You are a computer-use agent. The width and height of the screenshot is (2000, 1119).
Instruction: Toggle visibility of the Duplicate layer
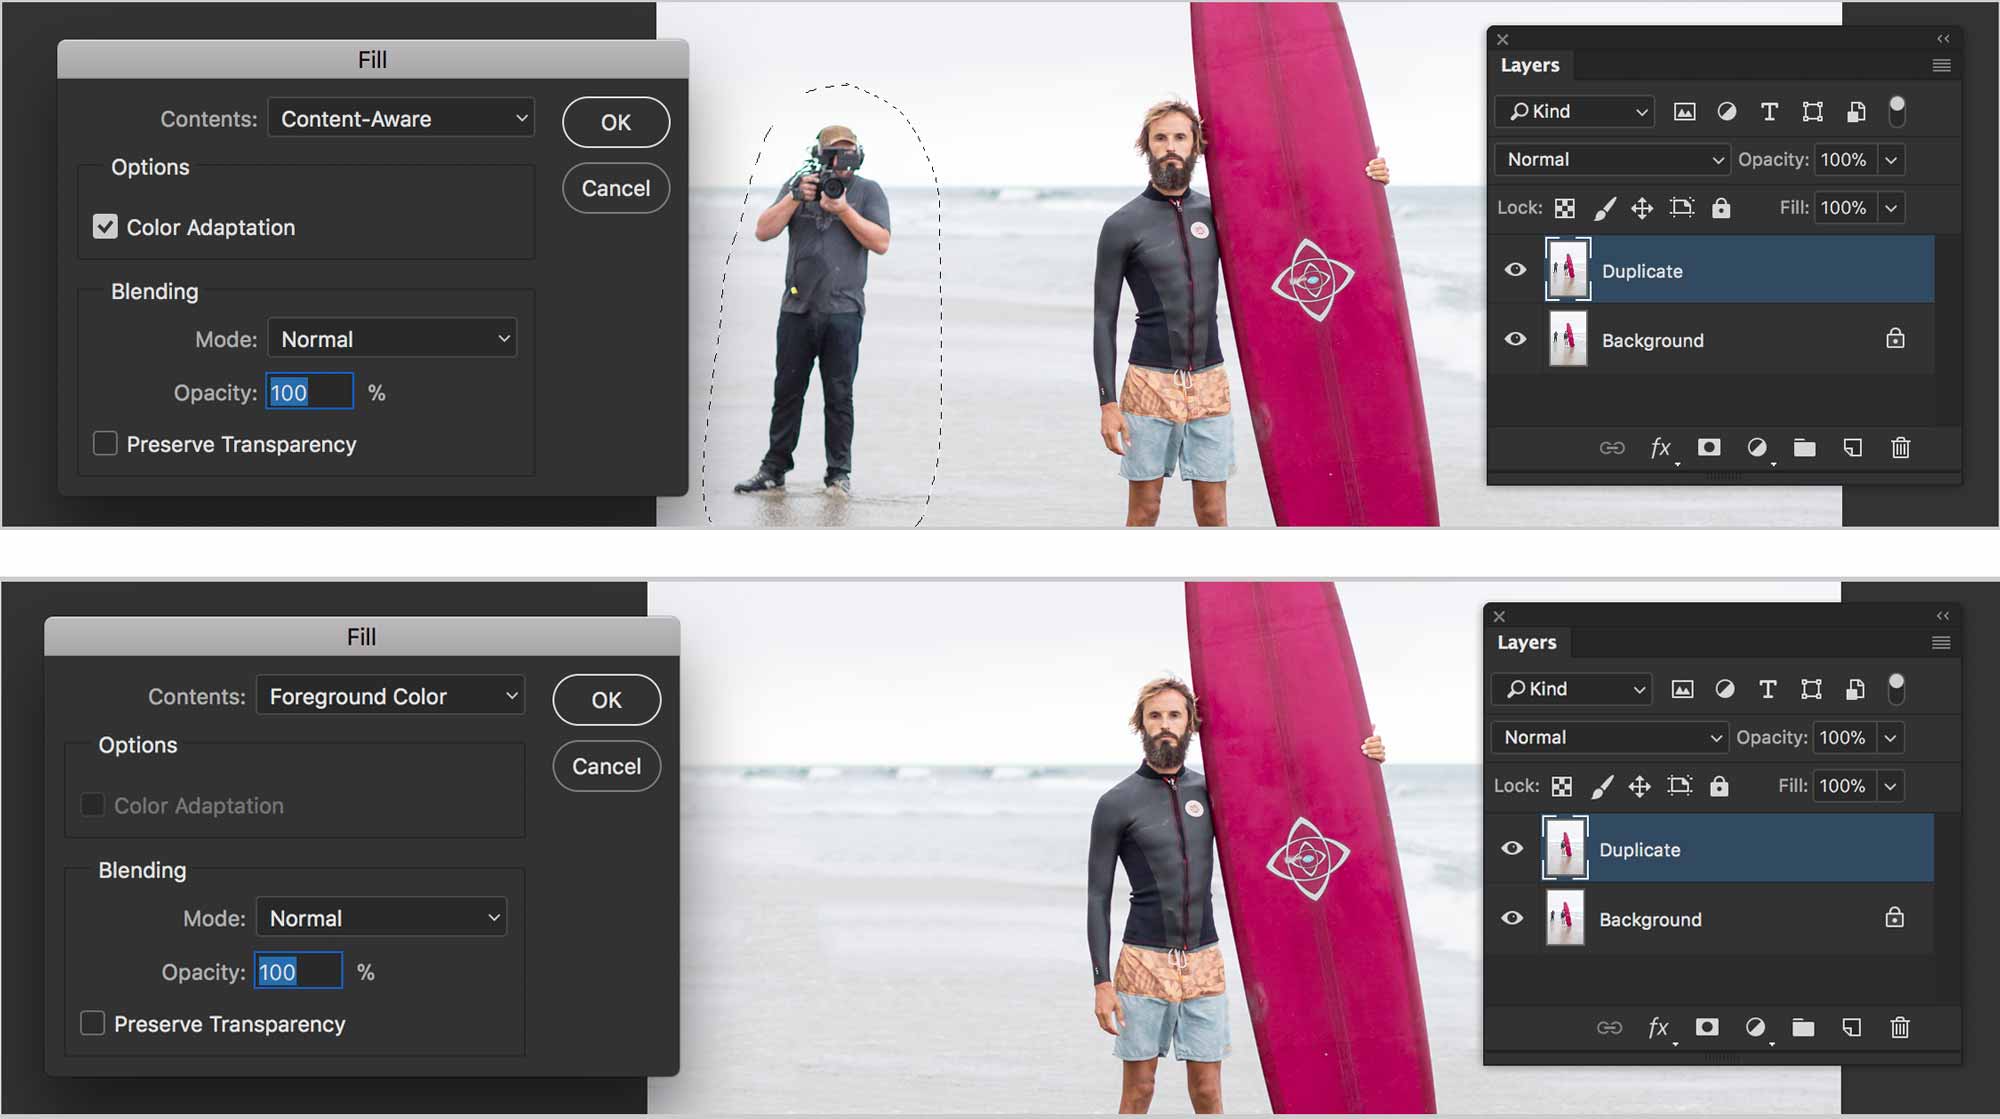[1516, 269]
